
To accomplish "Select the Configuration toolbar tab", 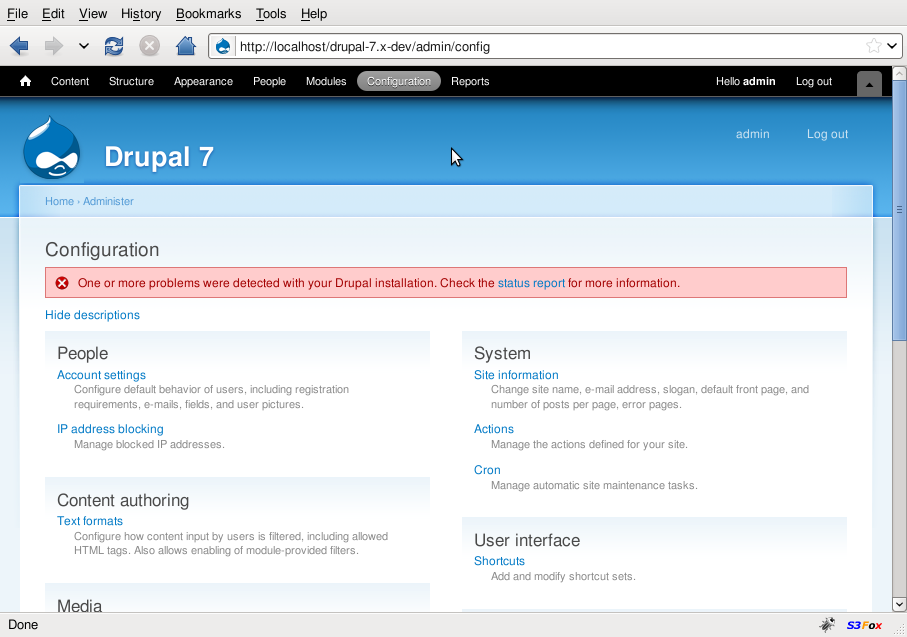I will coord(399,82).
